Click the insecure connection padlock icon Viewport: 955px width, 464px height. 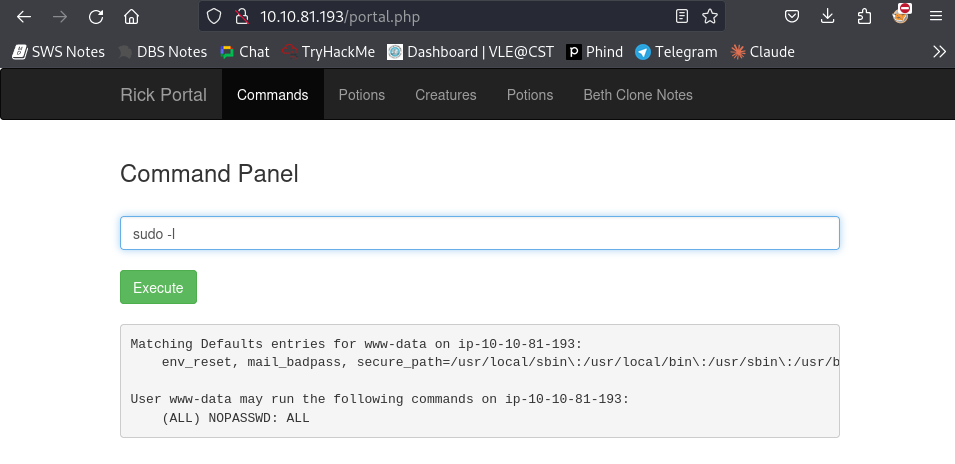click(242, 16)
